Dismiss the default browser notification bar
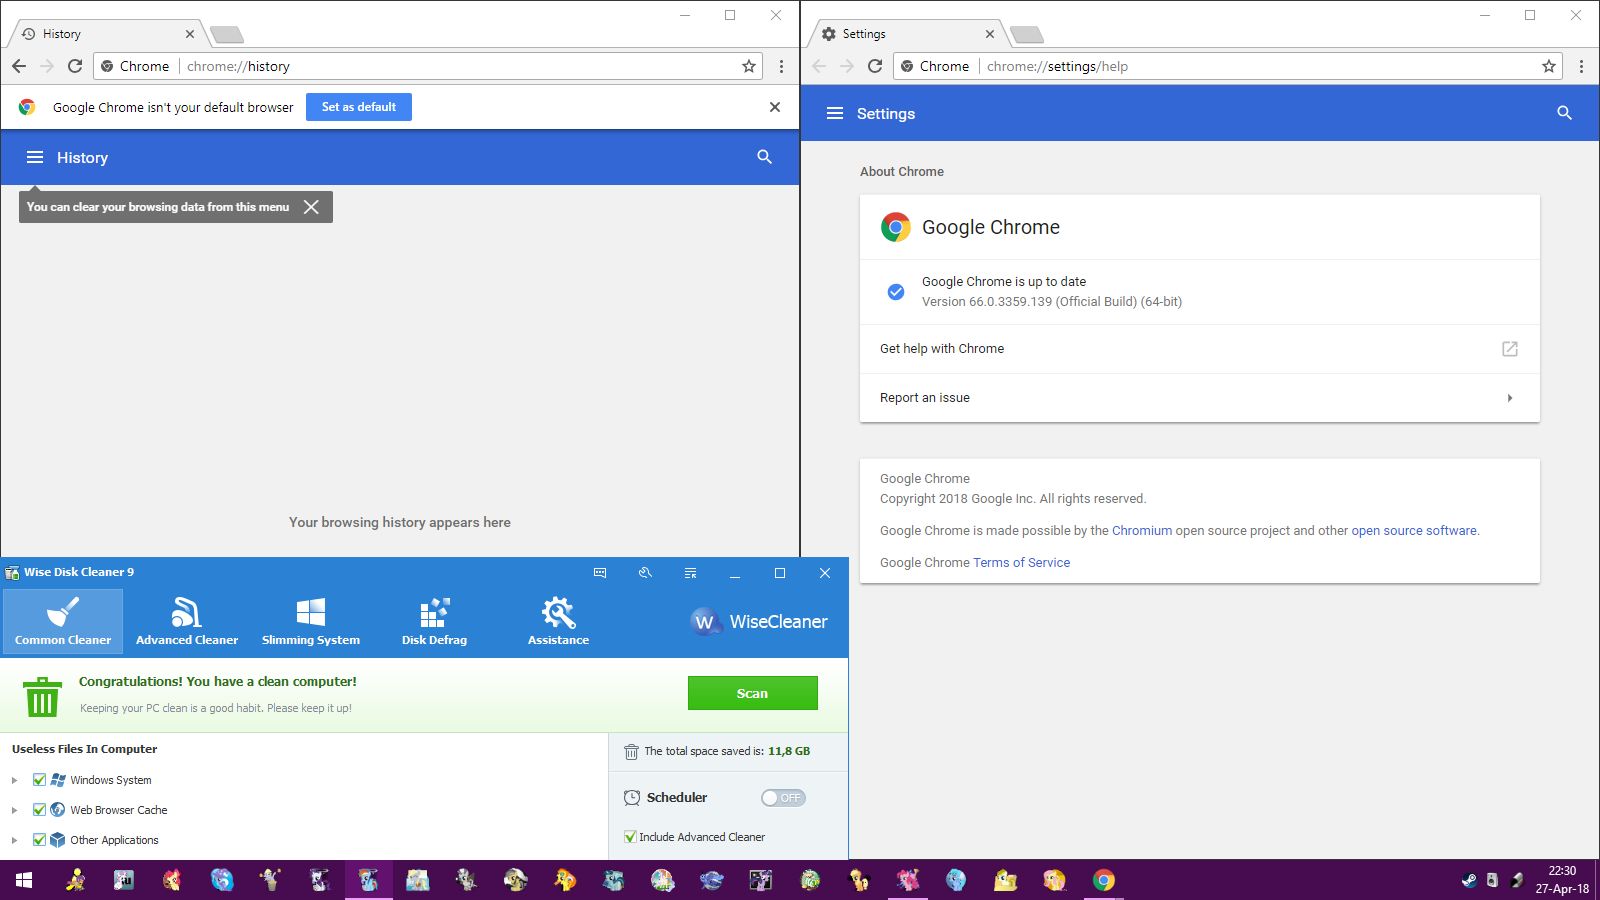This screenshot has width=1600, height=900. click(775, 107)
